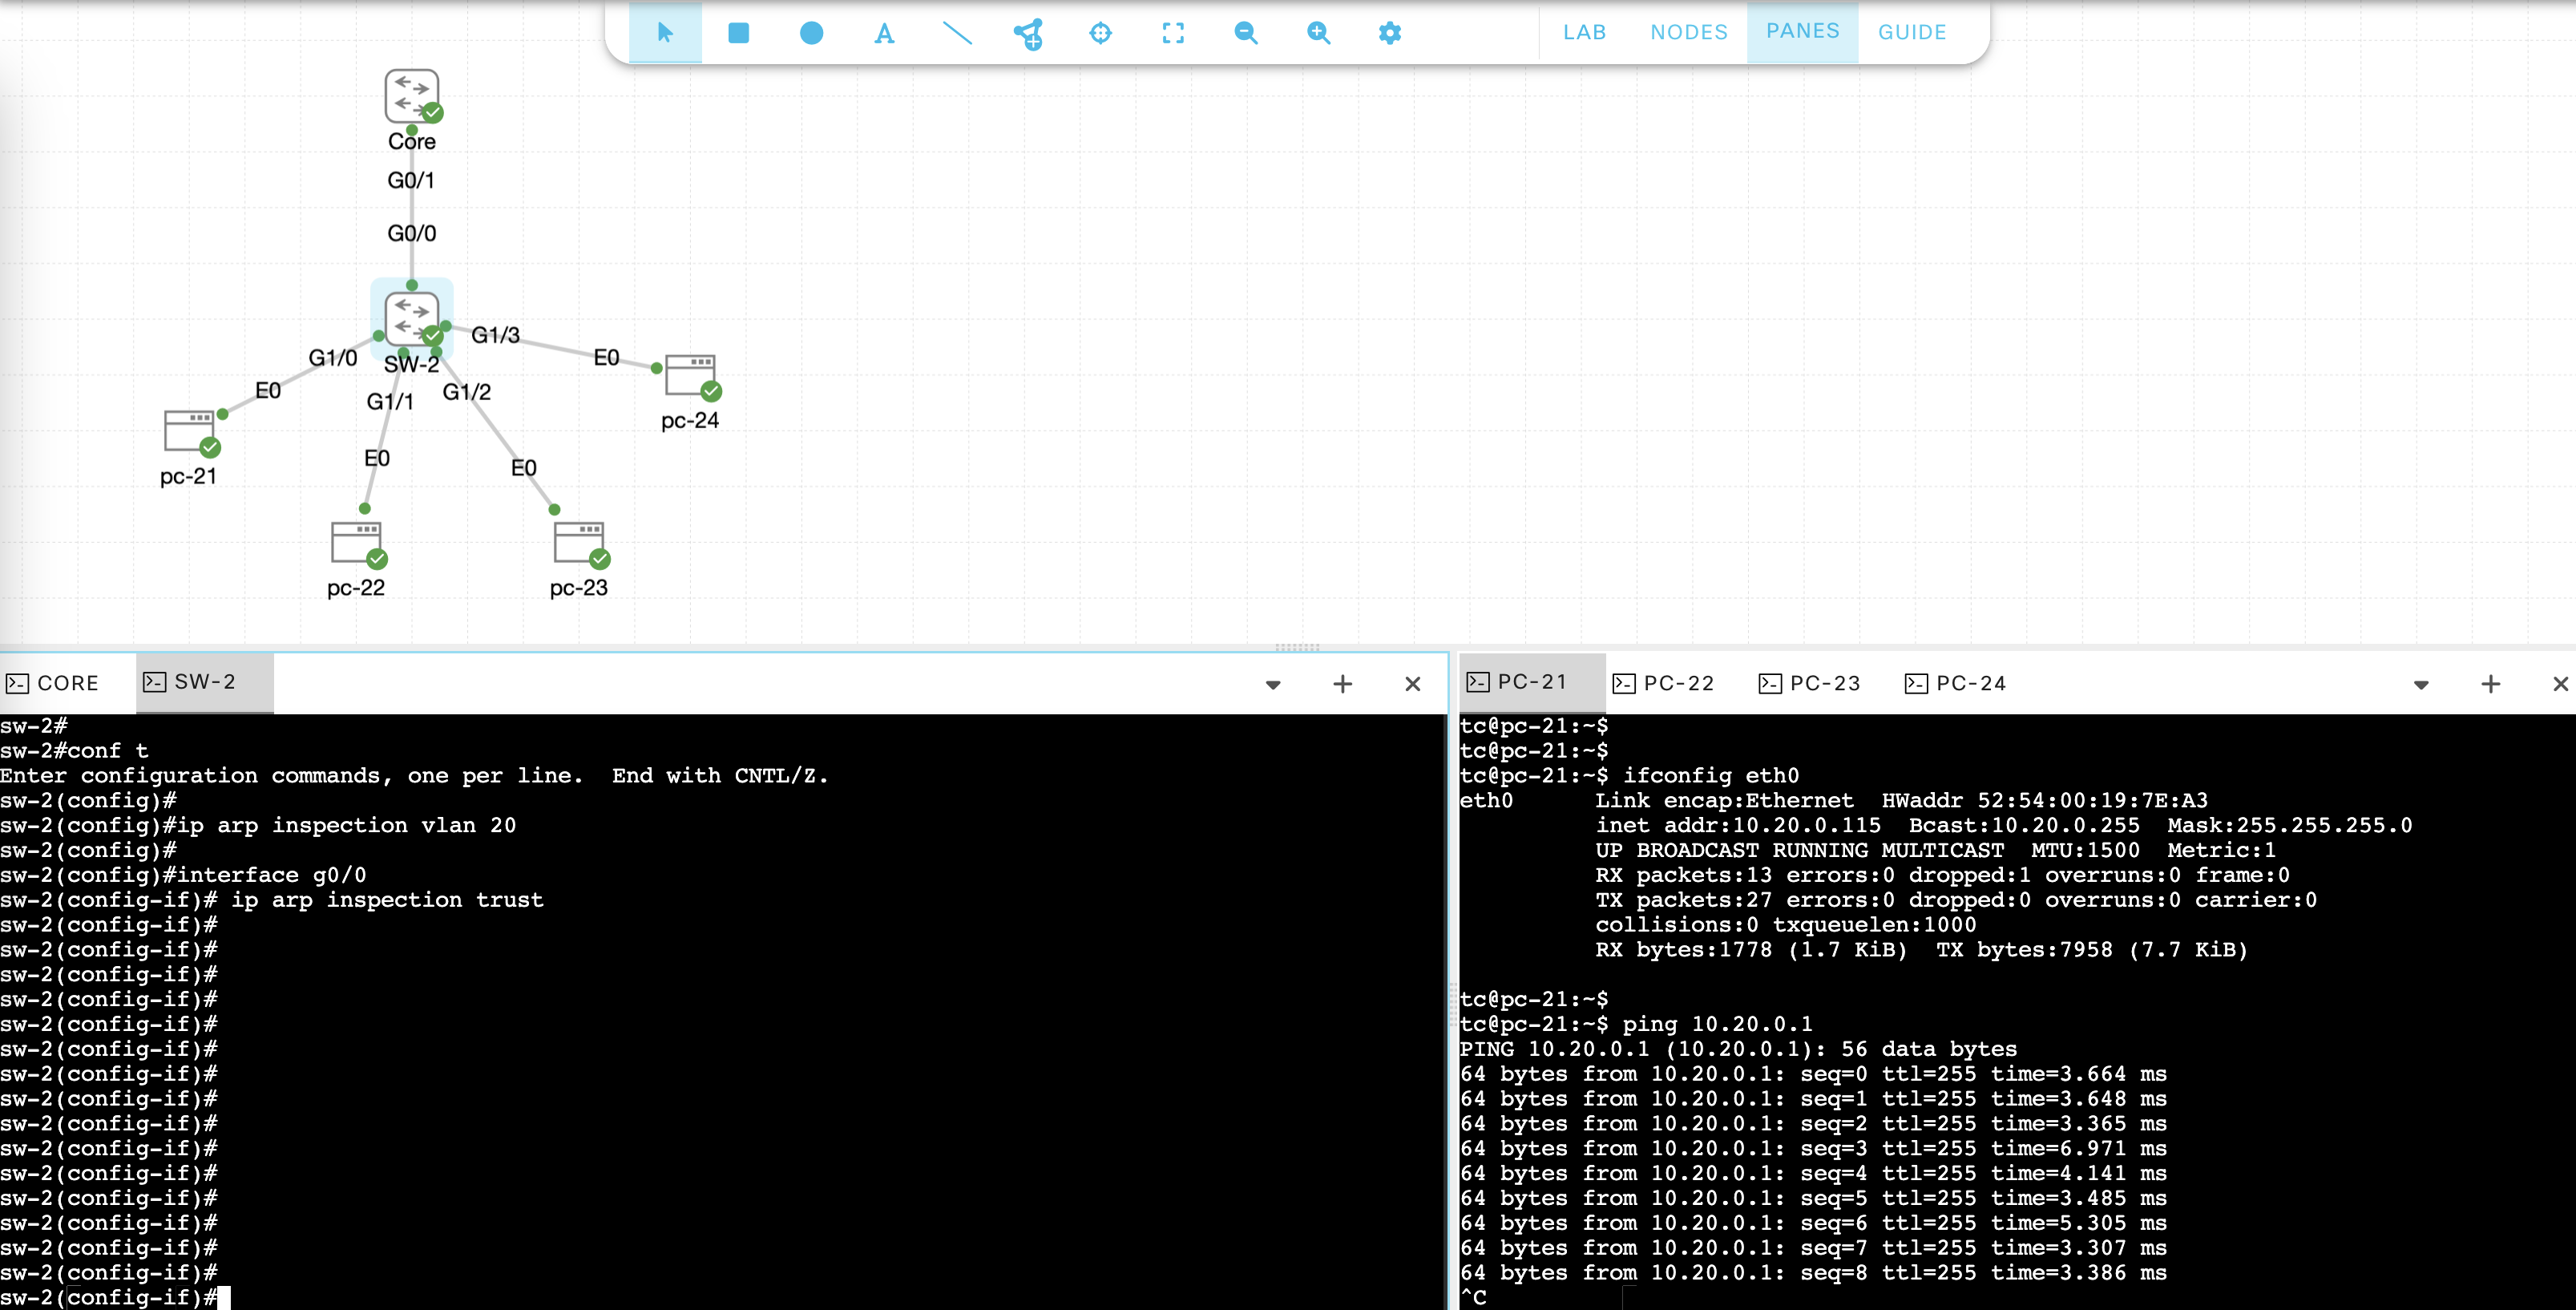Open the LAB menu

(1584, 32)
